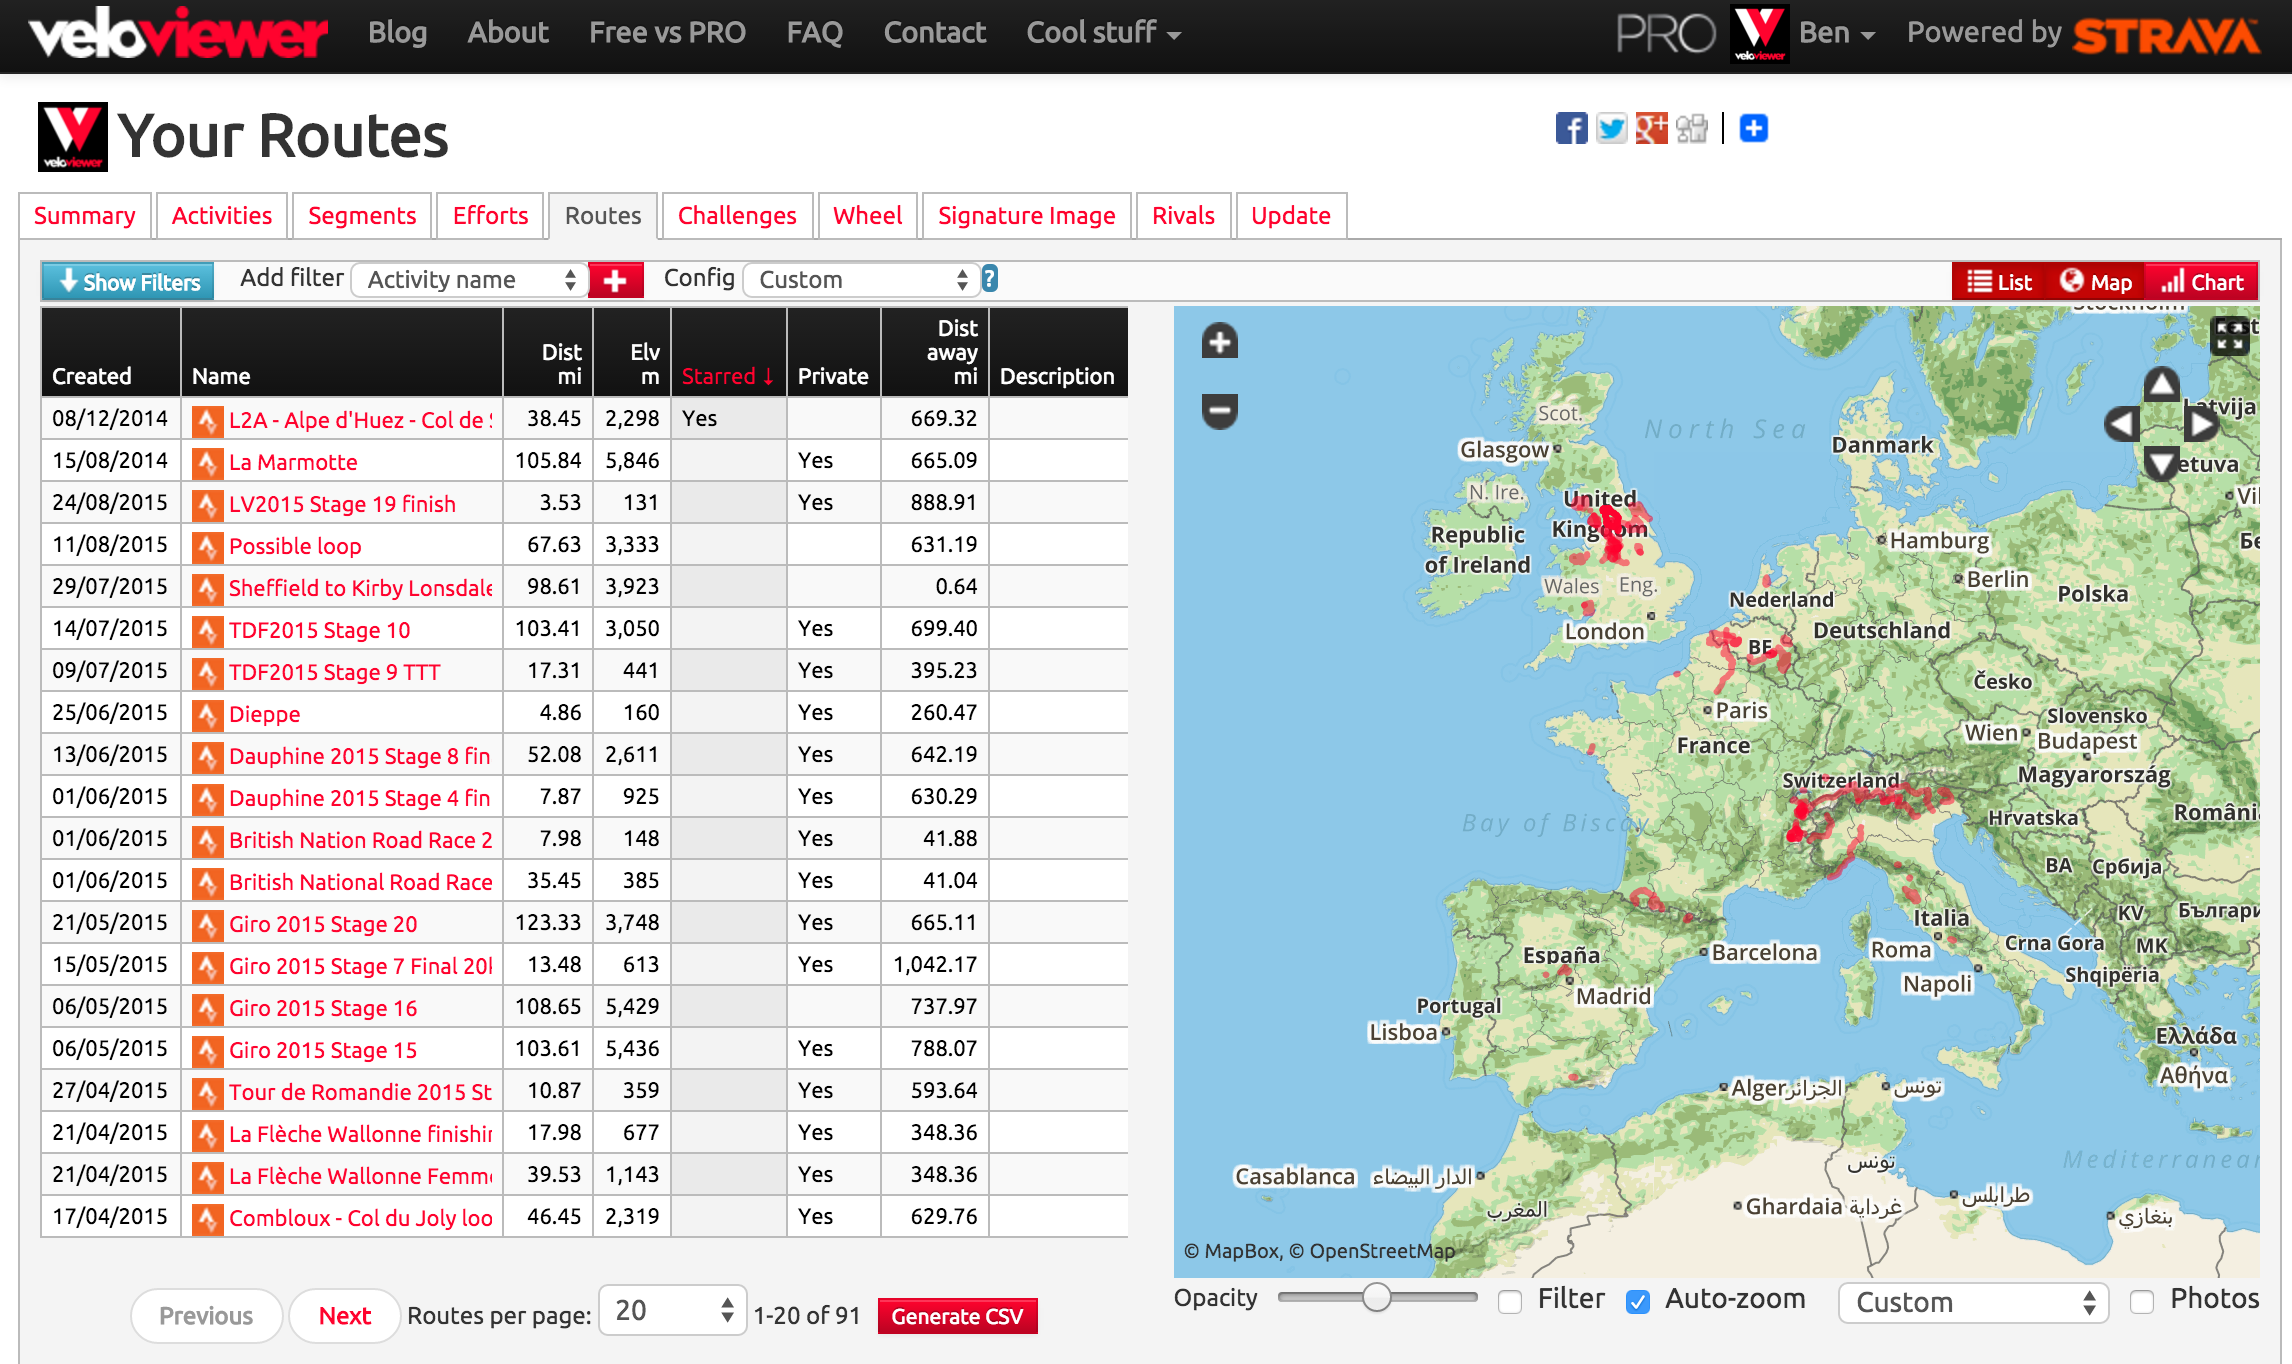Switch to List view toggle
This screenshot has width=2292, height=1364.
click(1999, 282)
